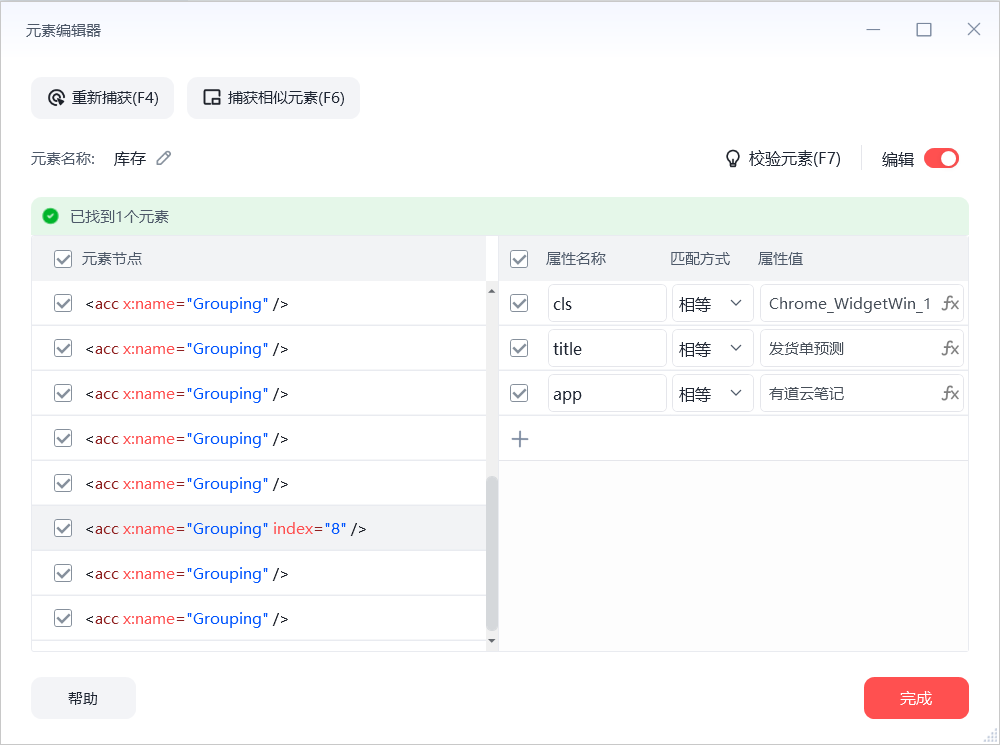Click the fx icon in app value field
Image resolution: width=1000 pixels, height=745 pixels.
point(950,394)
